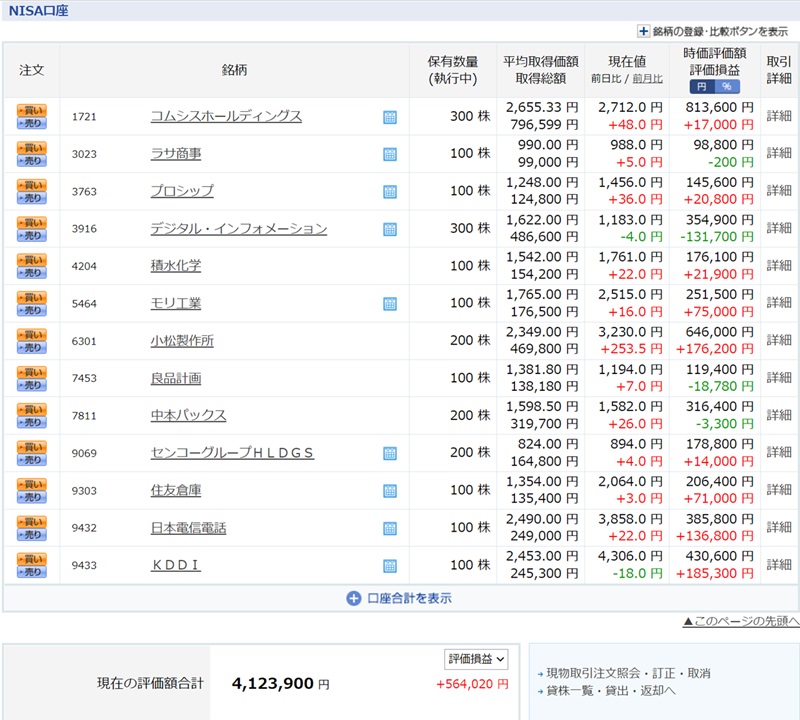The width and height of the screenshot is (800, 720).
Task: Open the ラサ商事 stock link
Action: coord(176,154)
